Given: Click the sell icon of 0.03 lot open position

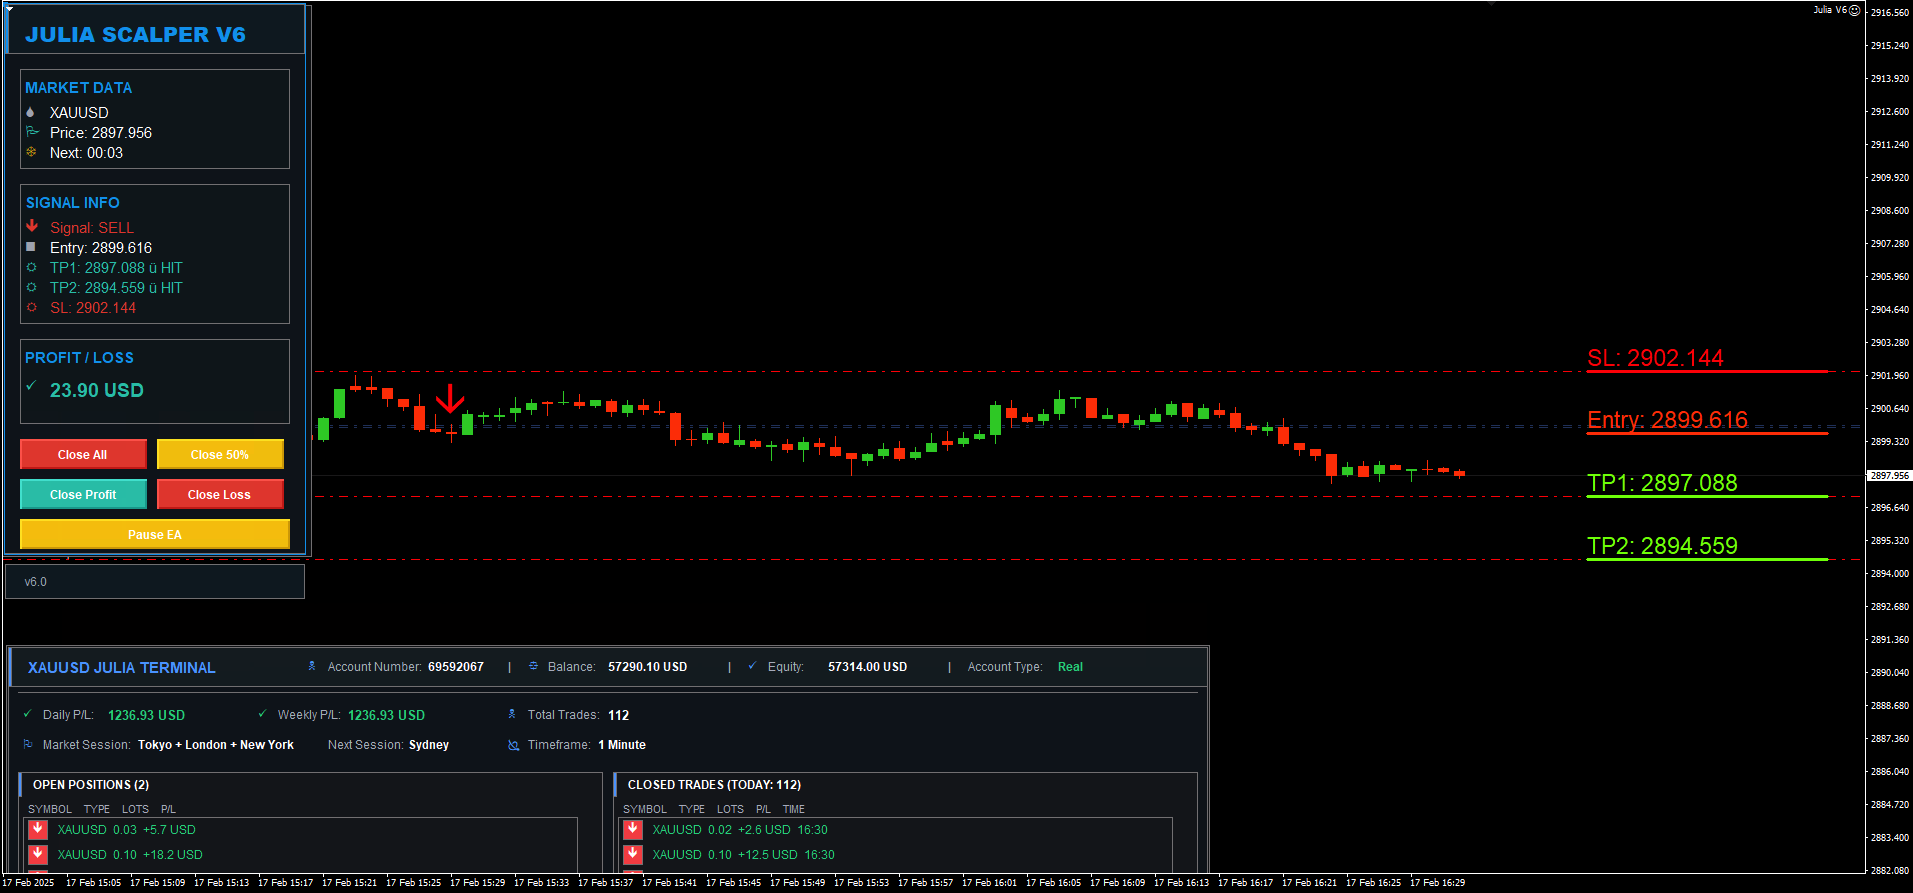Looking at the screenshot, I should (x=38, y=829).
